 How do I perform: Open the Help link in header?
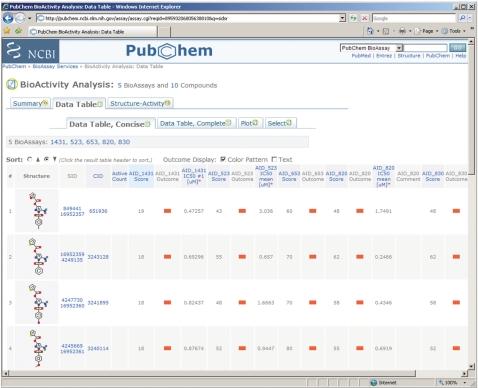460,56
